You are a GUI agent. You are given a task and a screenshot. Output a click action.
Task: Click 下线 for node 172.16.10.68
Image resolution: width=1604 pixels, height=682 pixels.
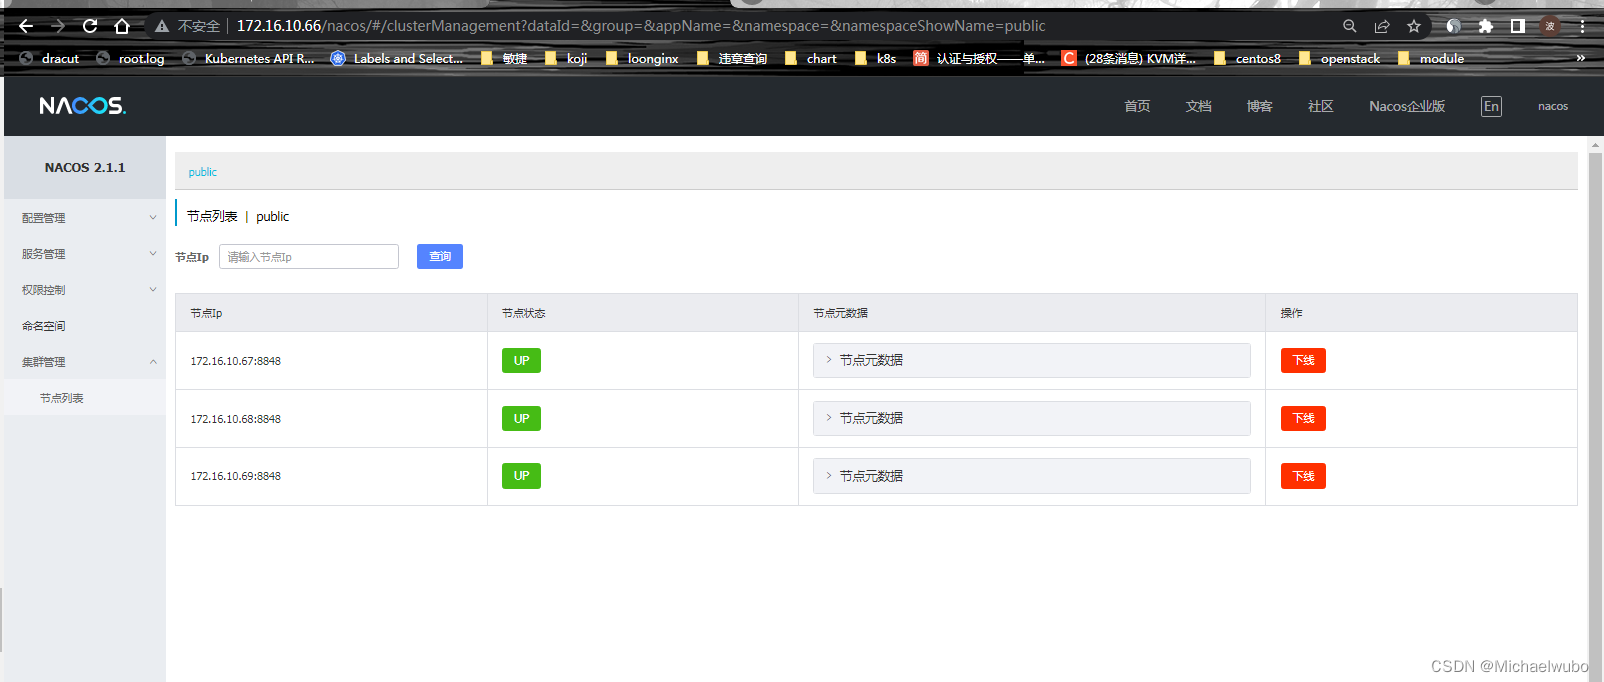(1303, 418)
